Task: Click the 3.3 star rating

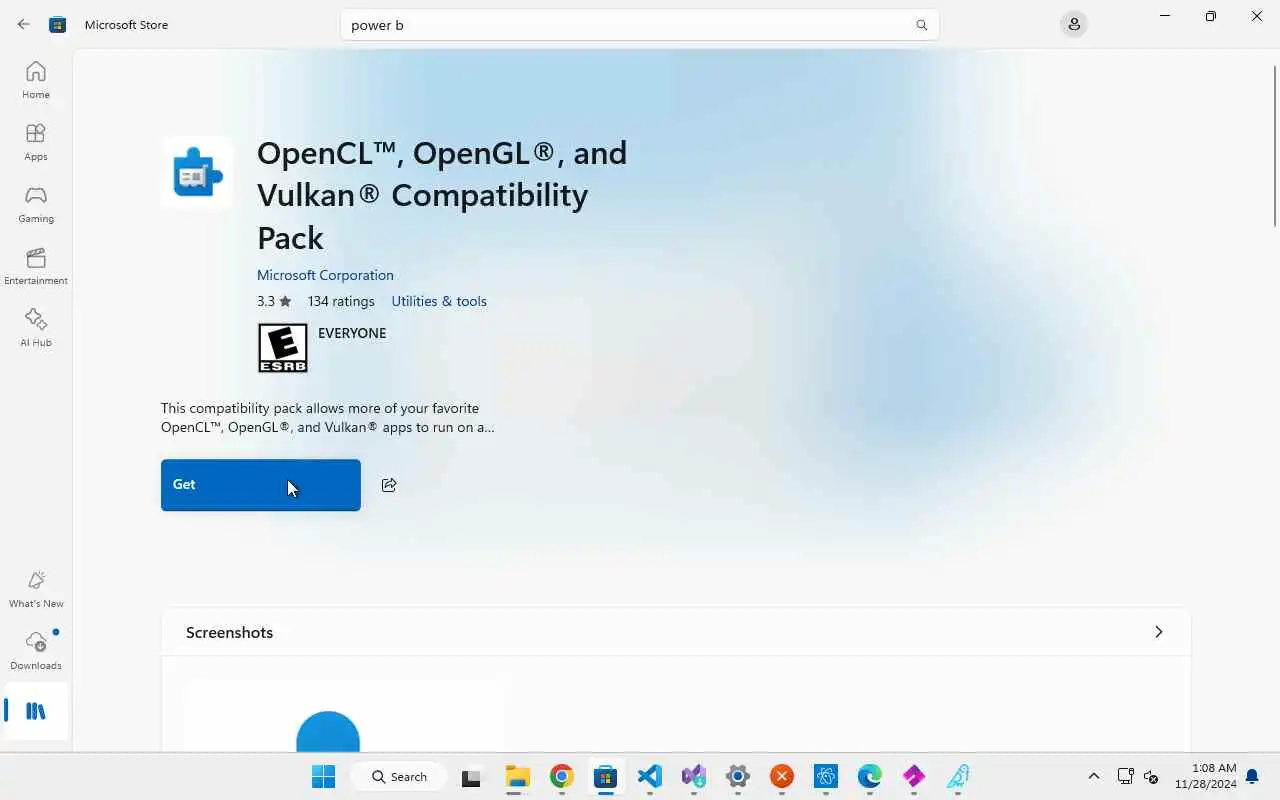Action: [274, 301]
